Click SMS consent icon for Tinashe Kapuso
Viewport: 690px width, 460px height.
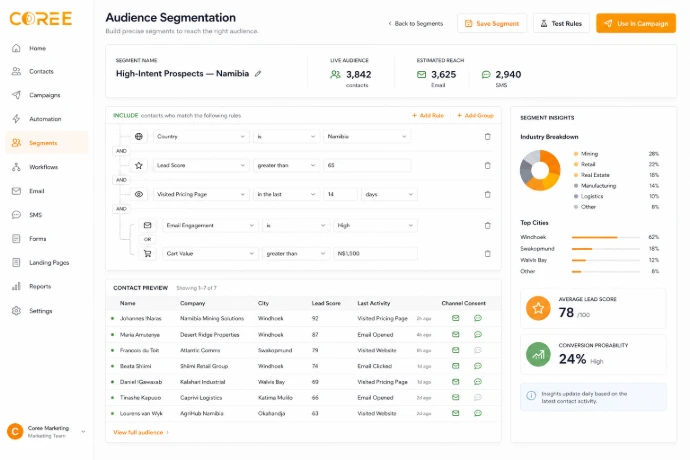point(477,397)
